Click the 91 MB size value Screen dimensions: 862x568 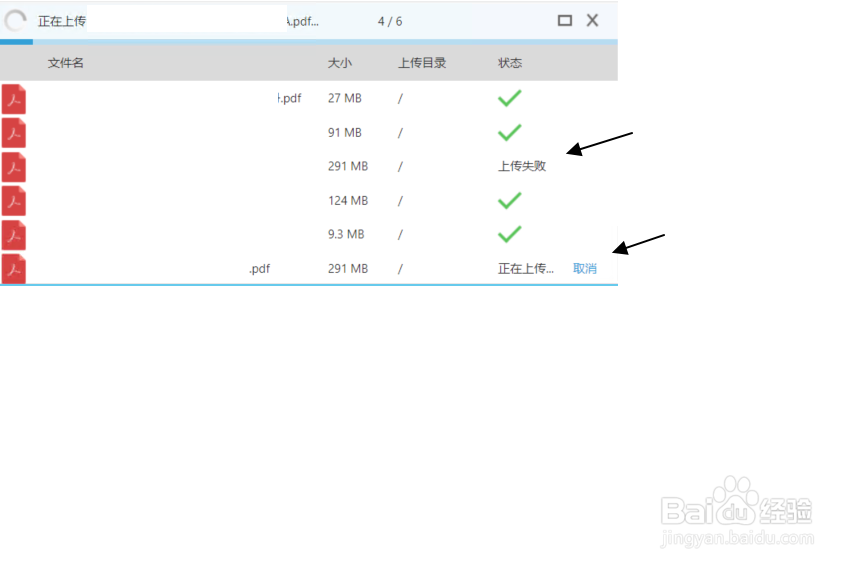[345, 133]
